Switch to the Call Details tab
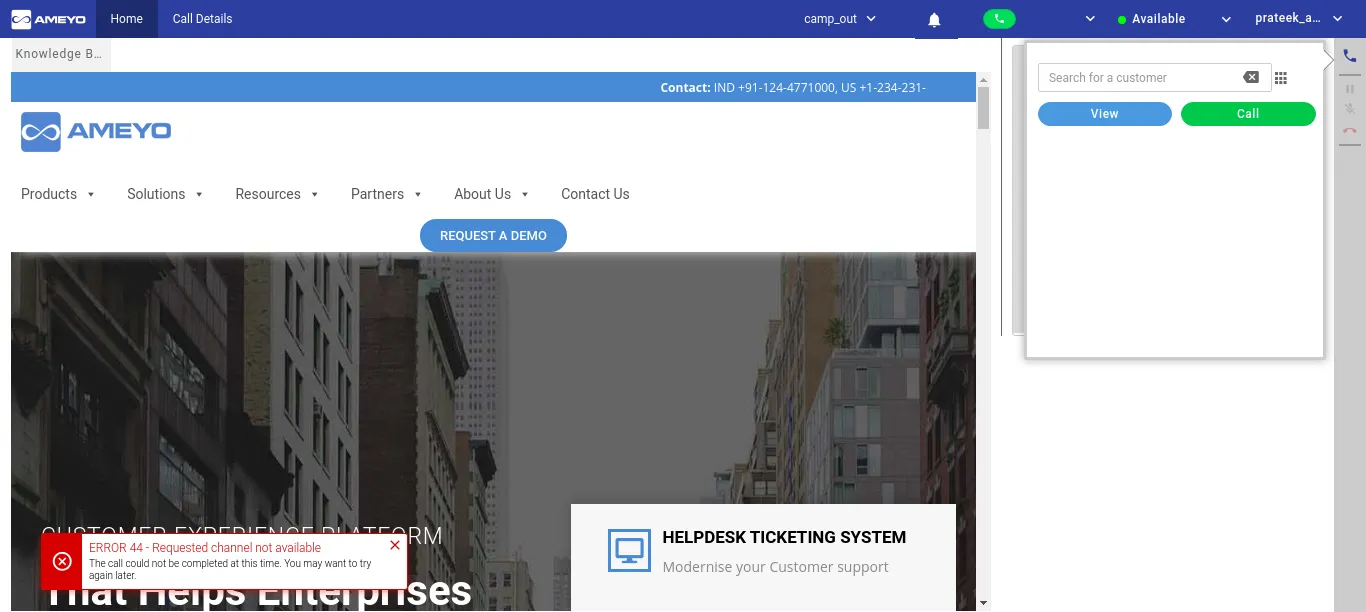 pyautogui.click(x=202, y=19)
